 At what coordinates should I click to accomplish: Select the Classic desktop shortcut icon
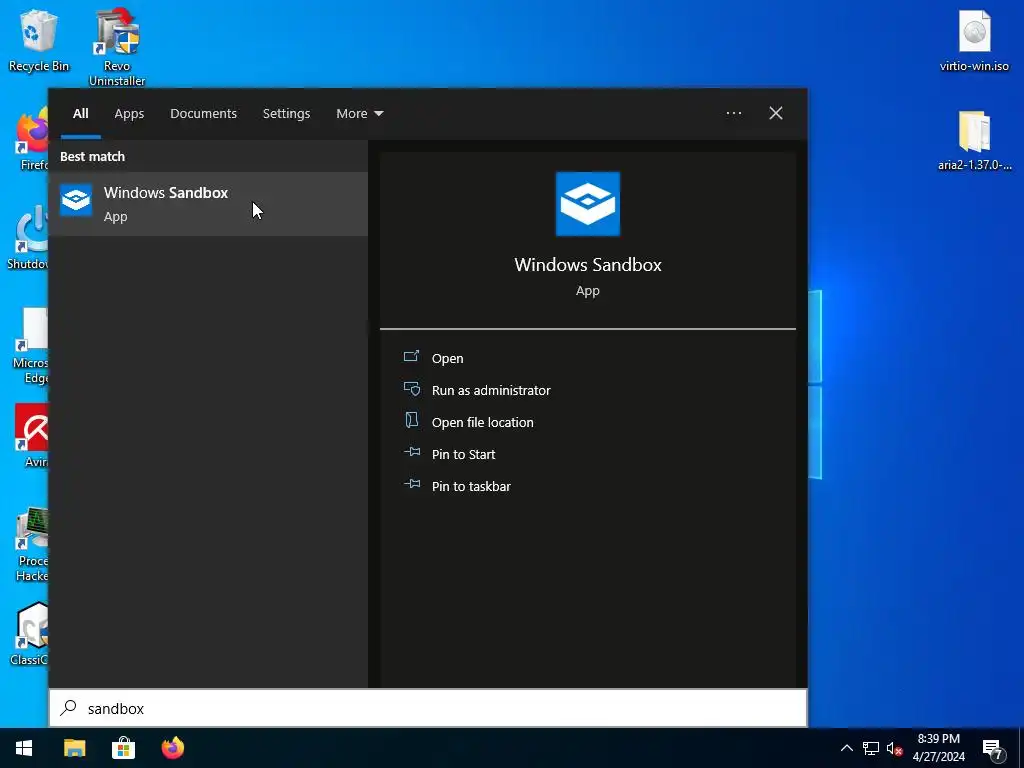pos(30,633)
